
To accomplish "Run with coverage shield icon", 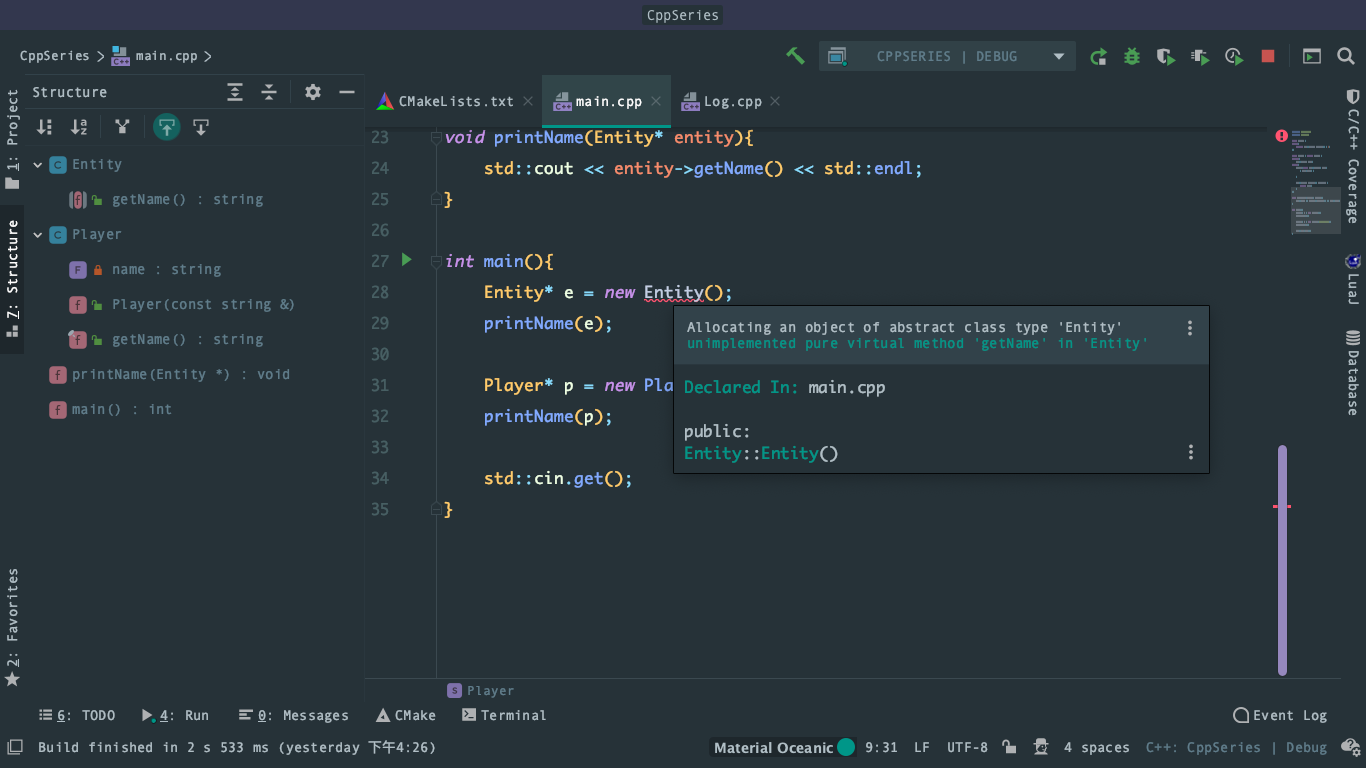I will point(1166,57).
